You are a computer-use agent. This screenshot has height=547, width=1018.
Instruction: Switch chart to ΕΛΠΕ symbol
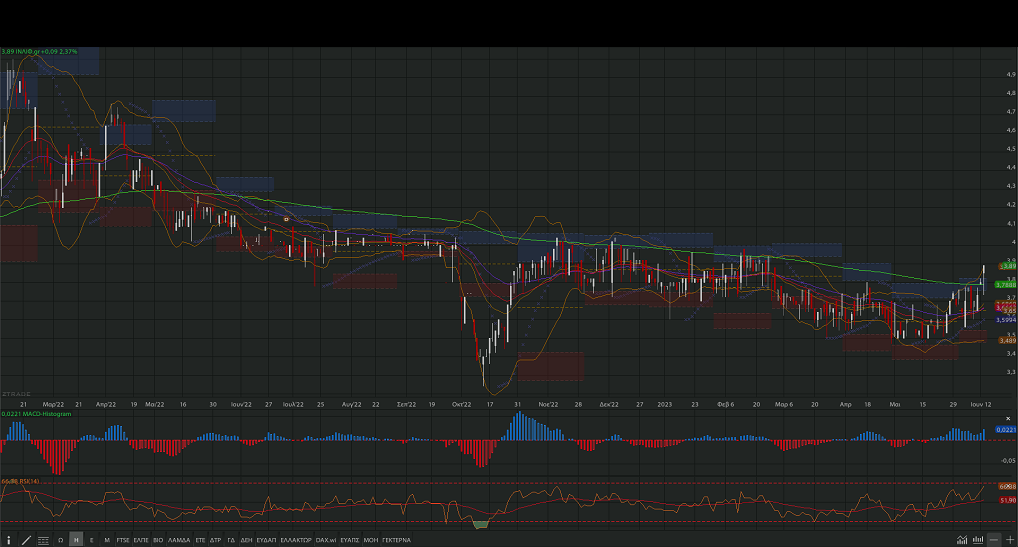tap(141, 540)
